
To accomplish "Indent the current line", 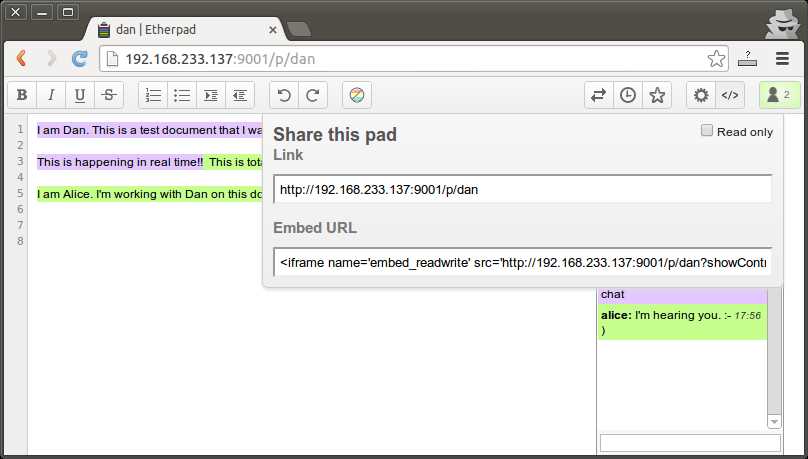I will [211, 95].
